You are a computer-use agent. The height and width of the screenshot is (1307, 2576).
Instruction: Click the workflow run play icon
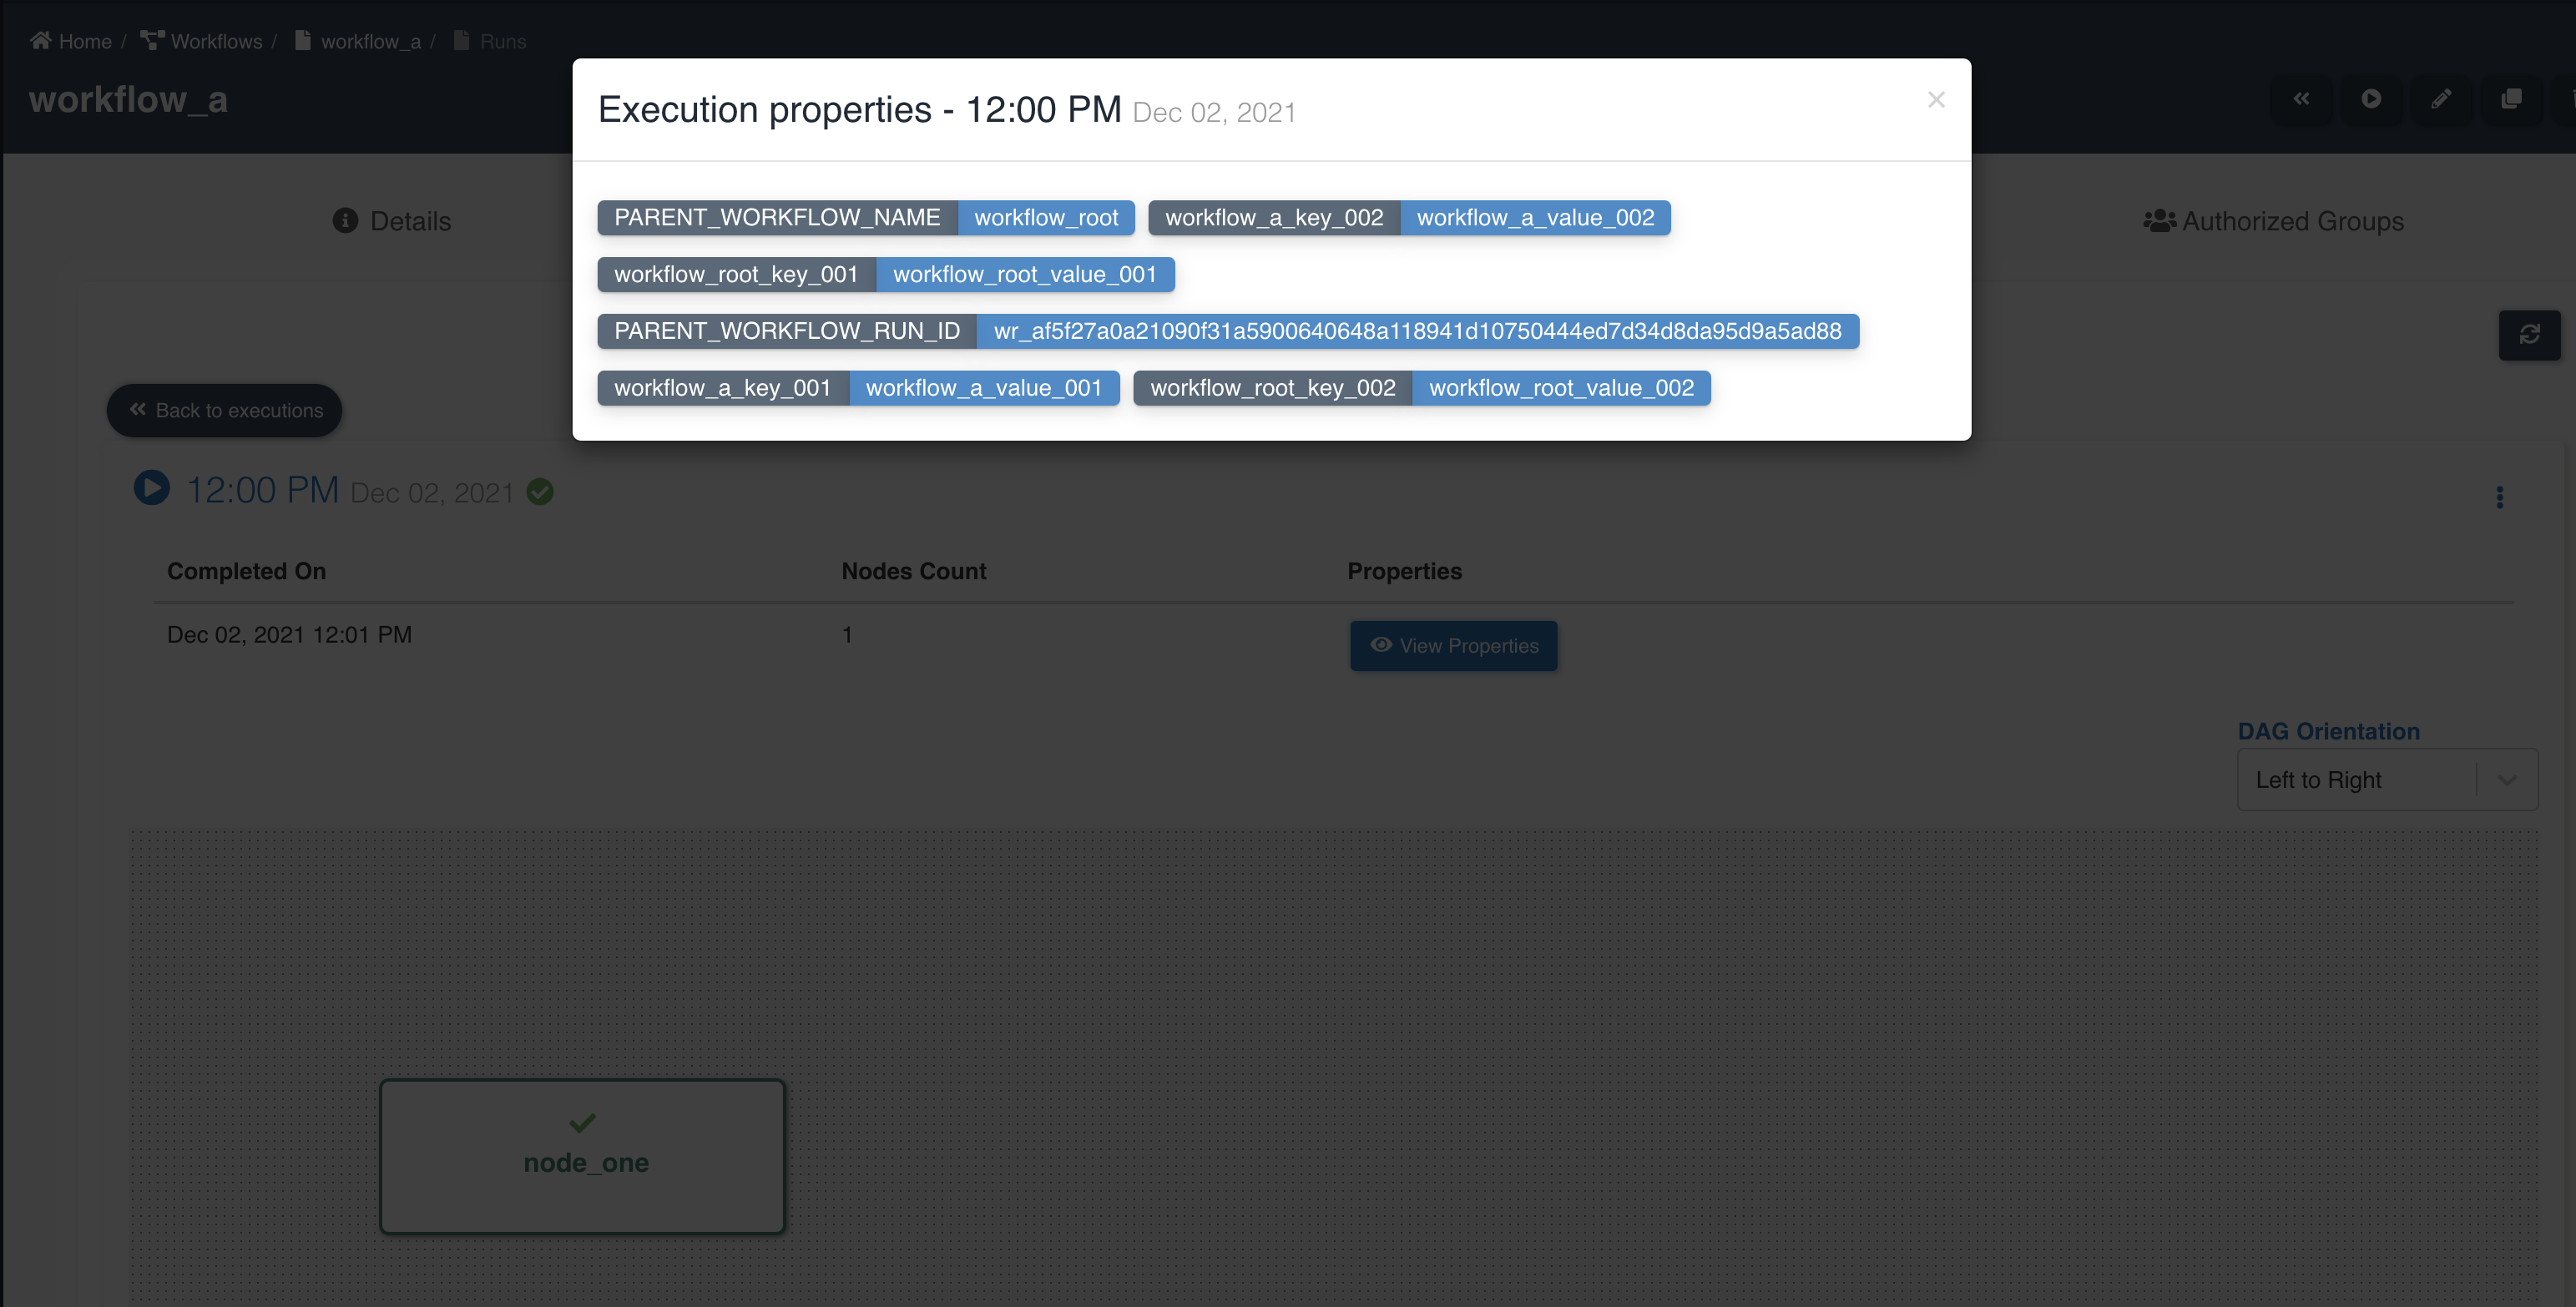(x=152, y=488)
